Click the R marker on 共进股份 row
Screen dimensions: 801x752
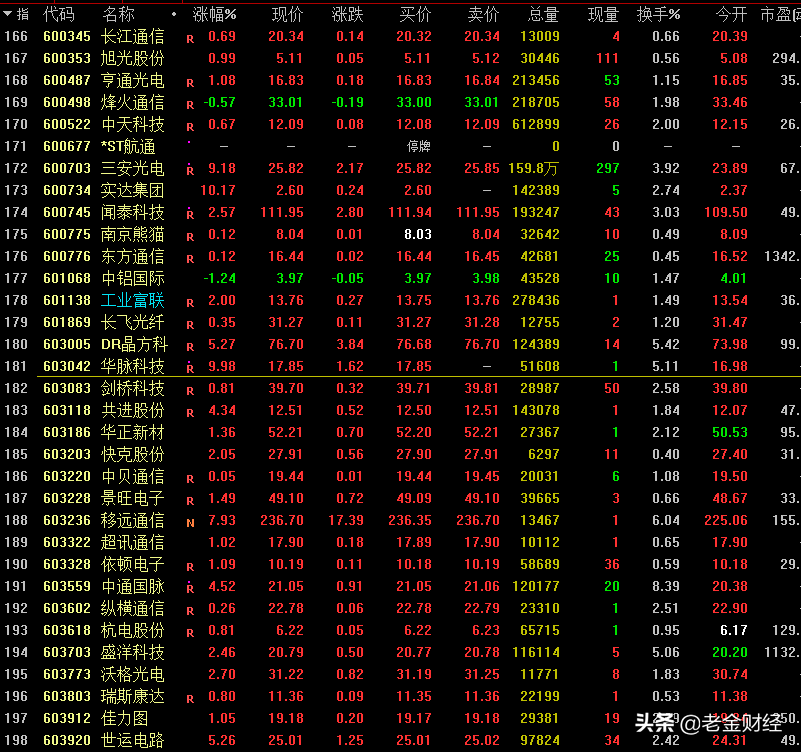point(190,413)
